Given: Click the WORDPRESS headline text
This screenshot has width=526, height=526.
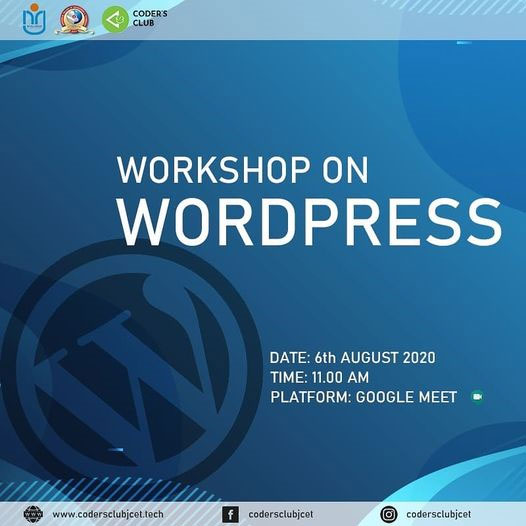Looking at the screenshot, I should (311, 222).
